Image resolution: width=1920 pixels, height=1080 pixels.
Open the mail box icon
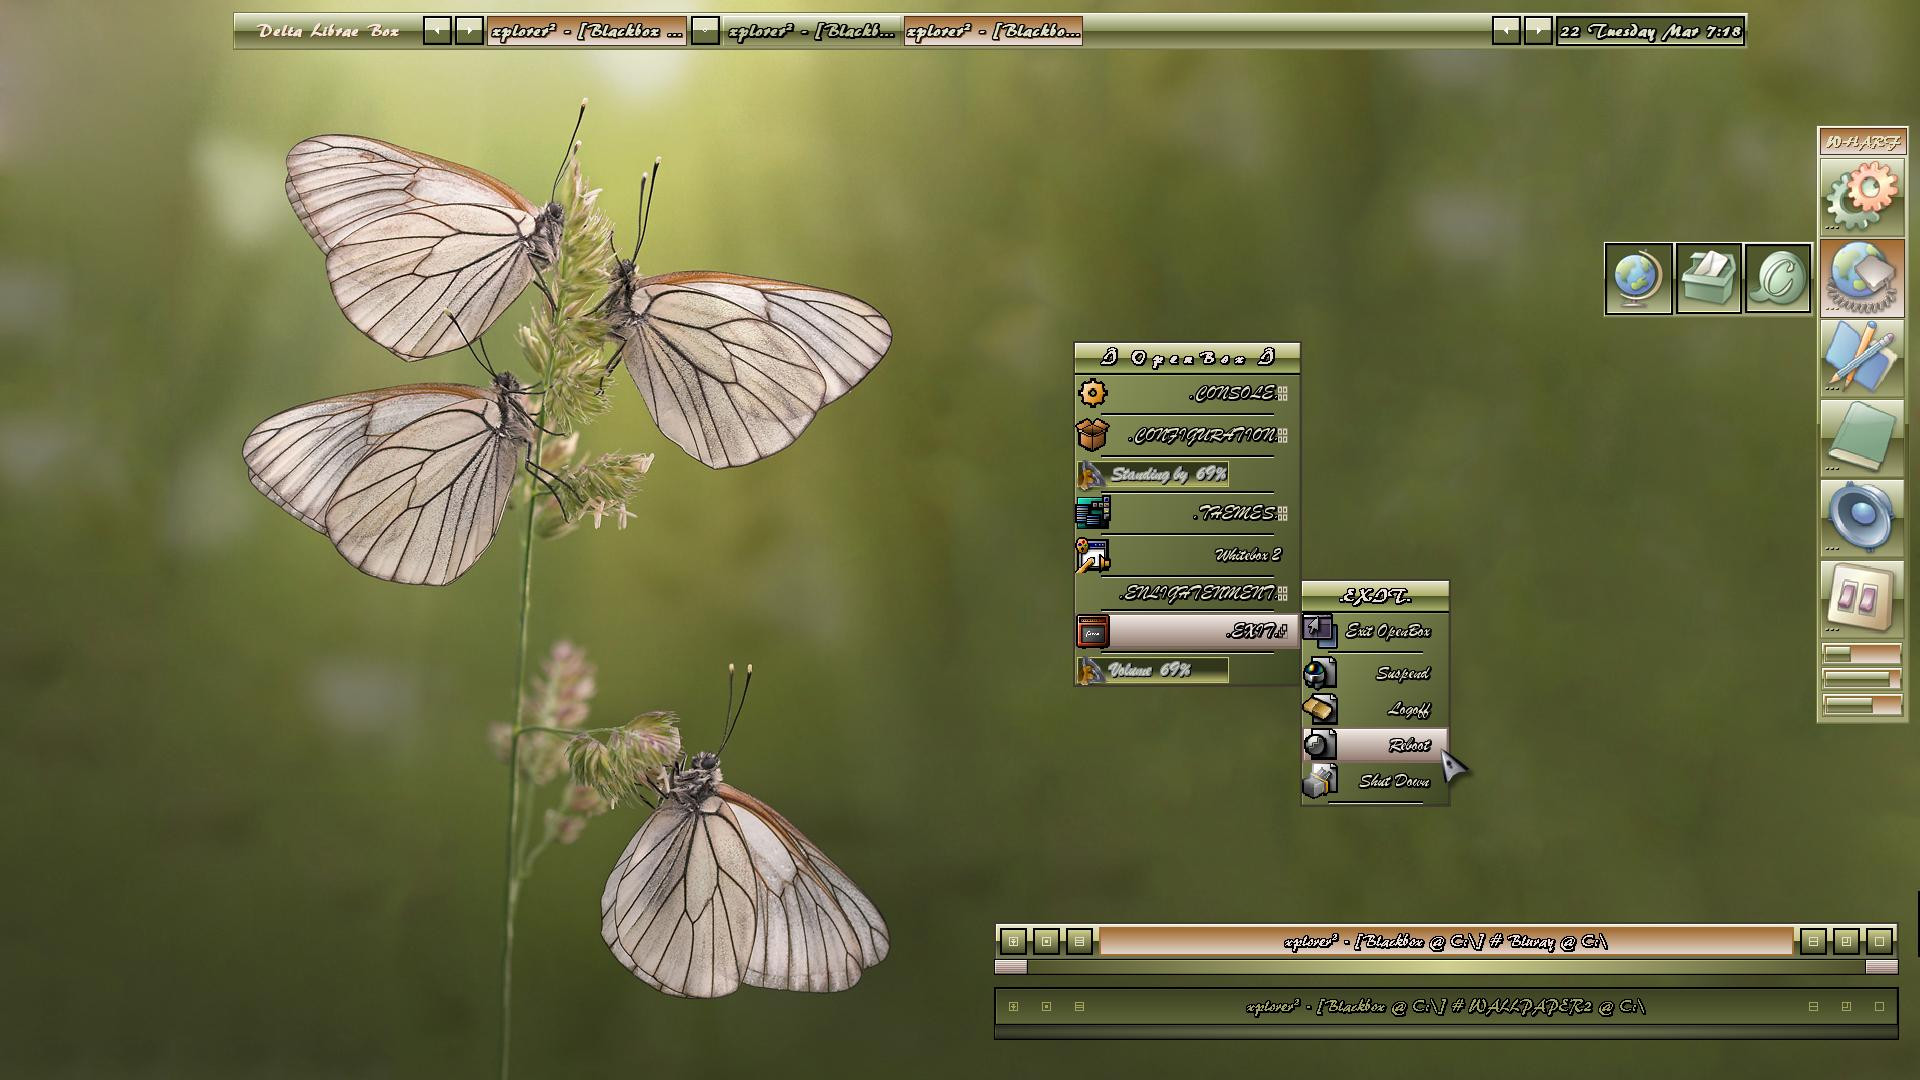pyautogui.click(x=1708, y=278)
